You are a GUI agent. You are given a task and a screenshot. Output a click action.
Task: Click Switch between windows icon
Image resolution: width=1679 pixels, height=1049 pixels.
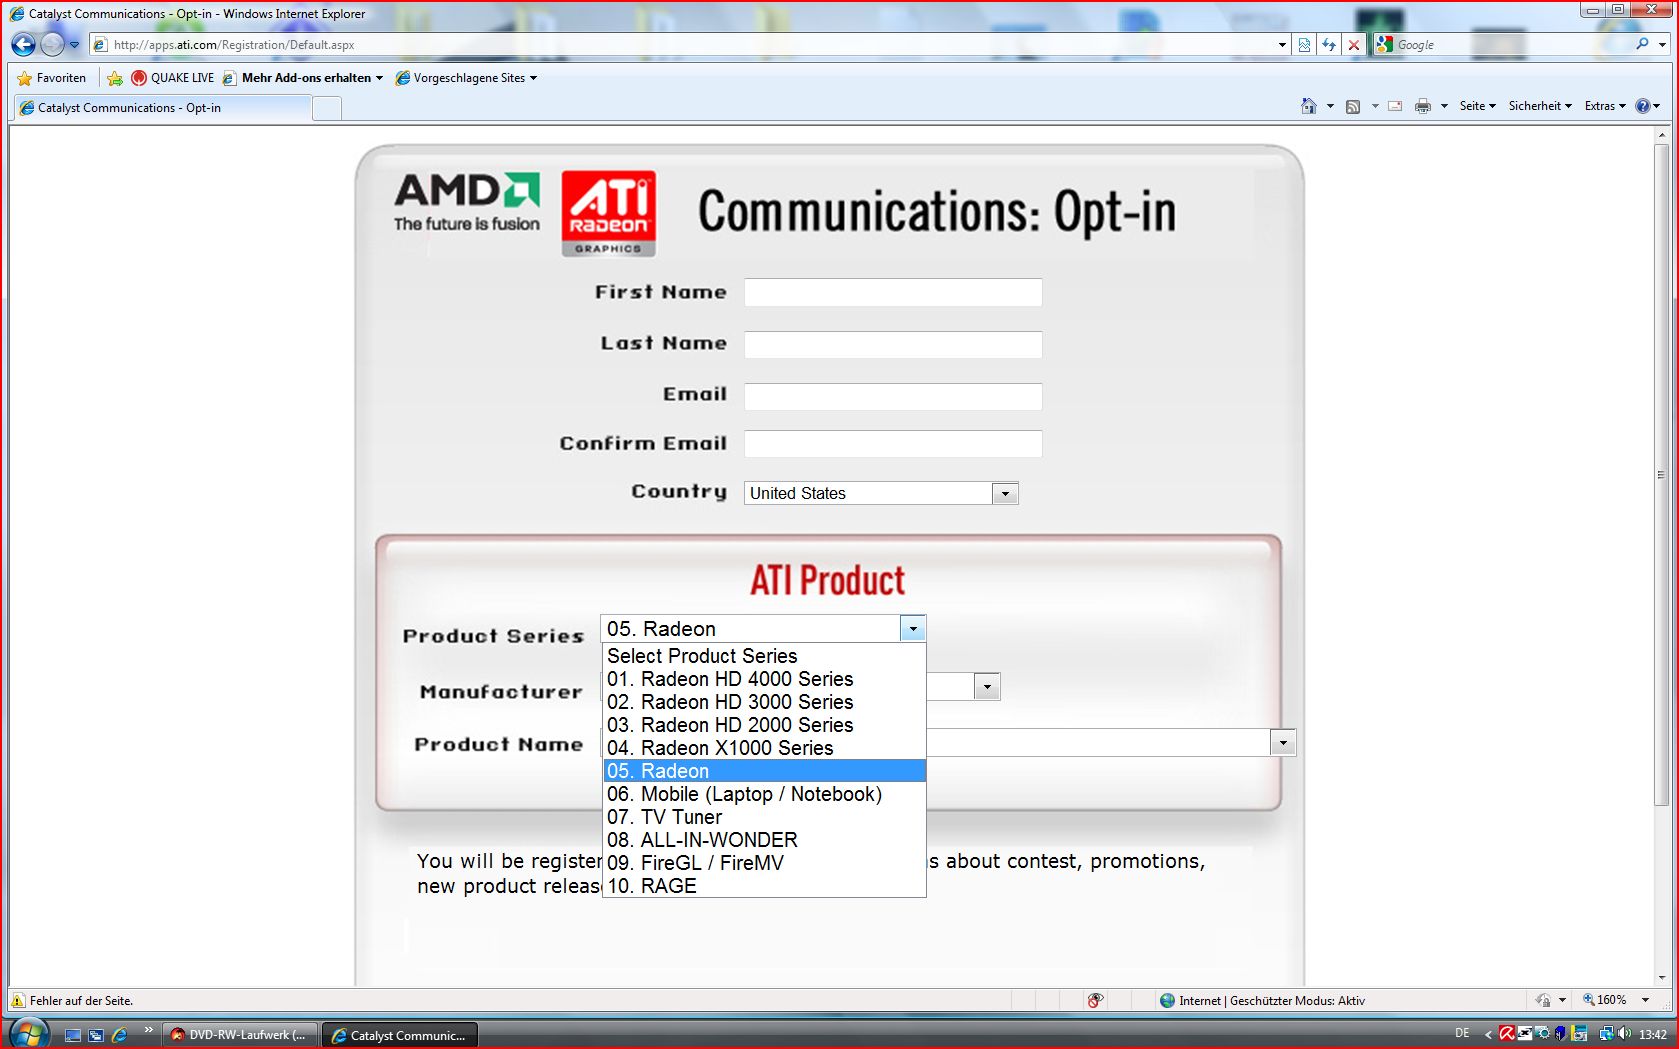[x=96, y=1035]
